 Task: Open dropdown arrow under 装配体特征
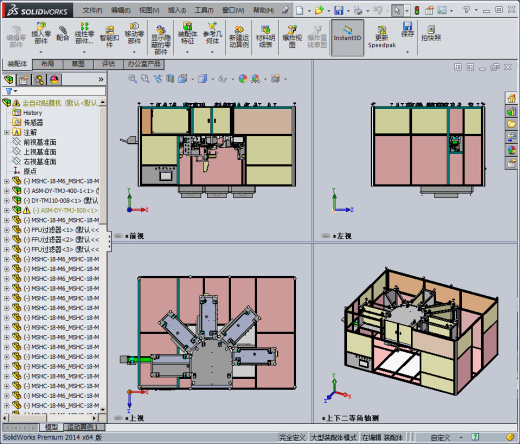(x=187, y=52)
